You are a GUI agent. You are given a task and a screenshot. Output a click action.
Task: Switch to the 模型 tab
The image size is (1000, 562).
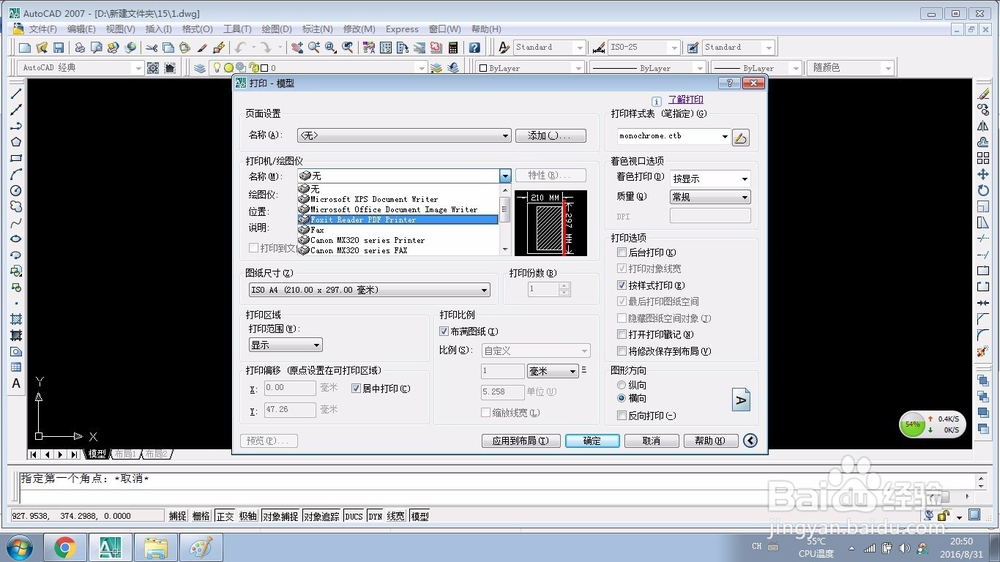click(97, 454)
